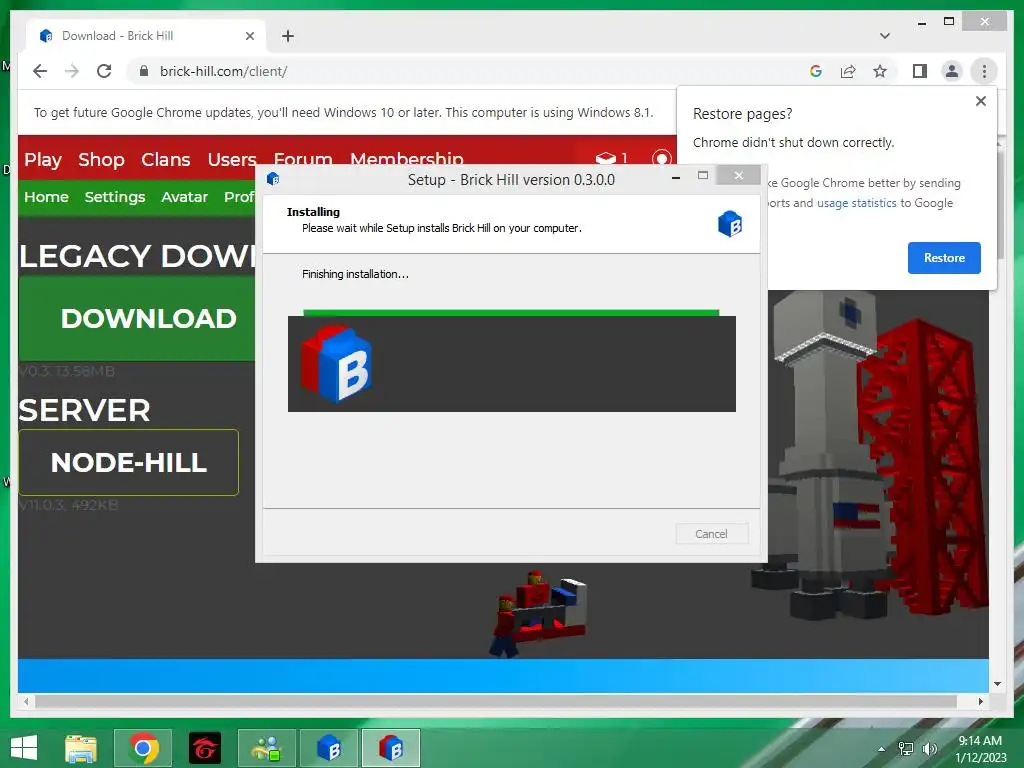This screenshot has height=768, width=1024.
Task: Click the circular icon in red navbar
Action: 661,158
